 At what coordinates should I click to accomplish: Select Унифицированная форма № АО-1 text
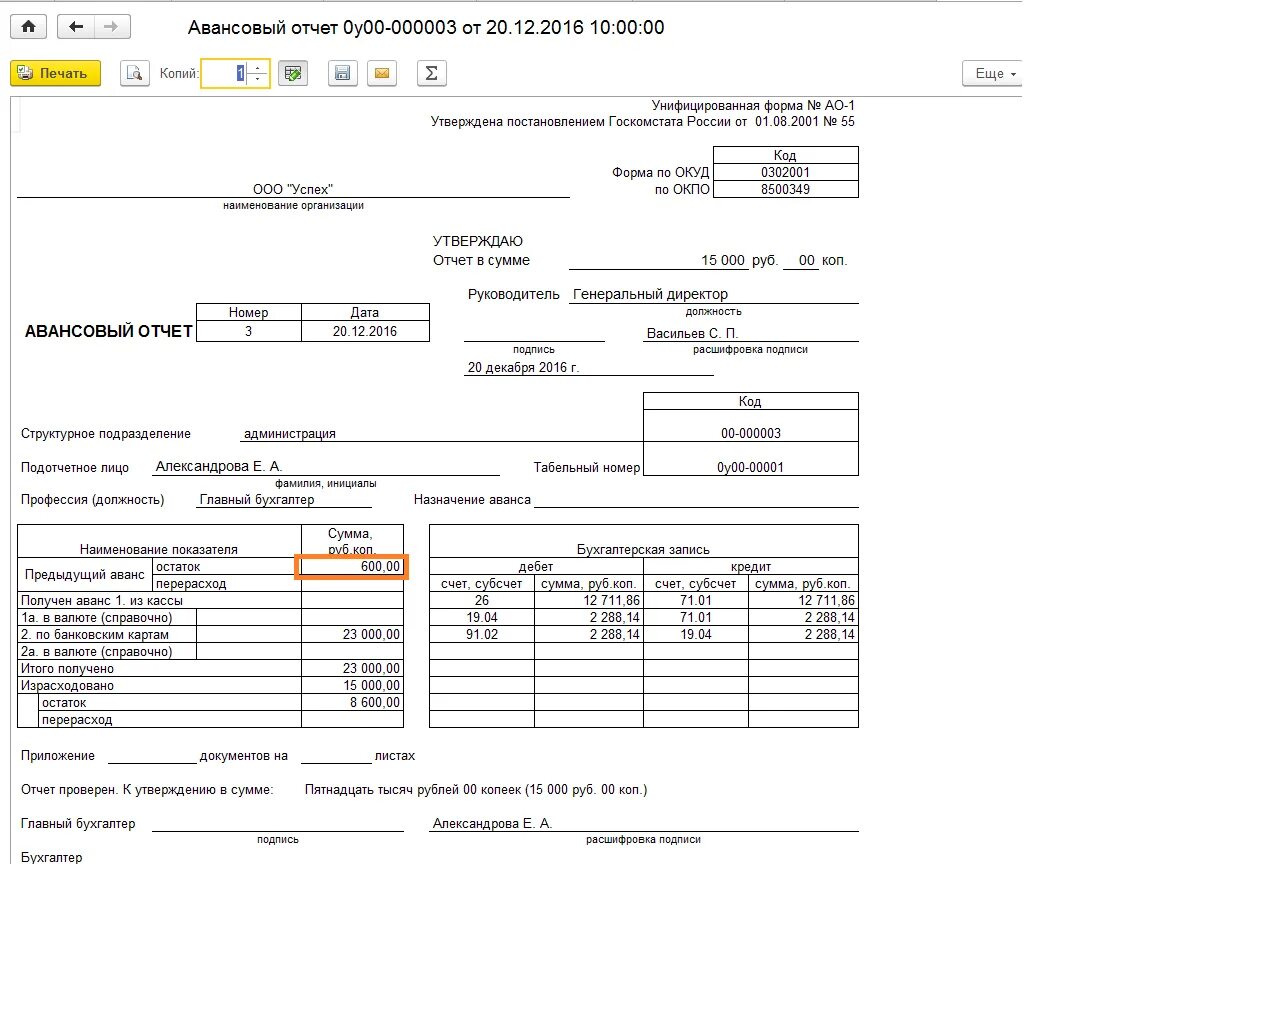coord(753,105)
